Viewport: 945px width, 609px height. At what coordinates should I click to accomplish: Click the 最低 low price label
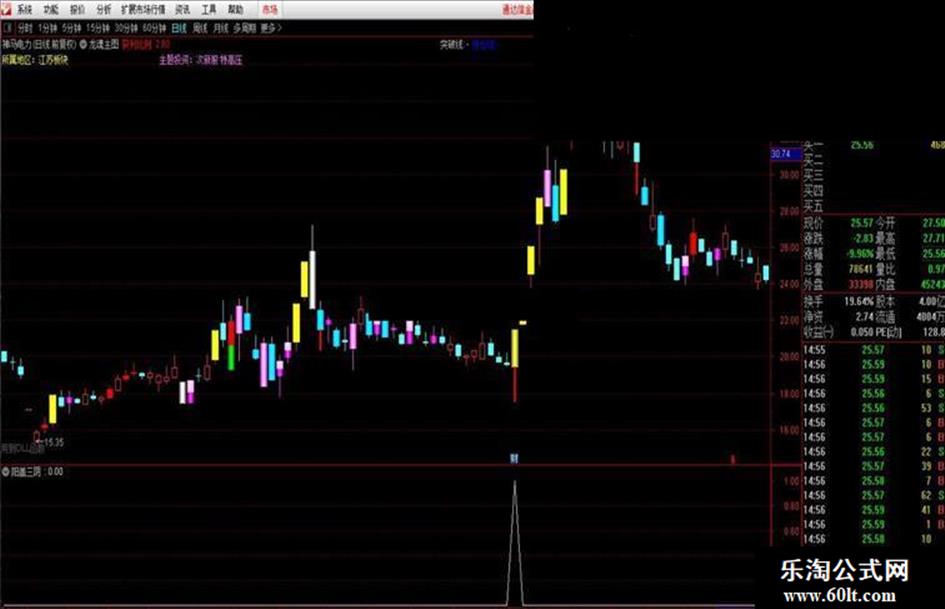886,253
